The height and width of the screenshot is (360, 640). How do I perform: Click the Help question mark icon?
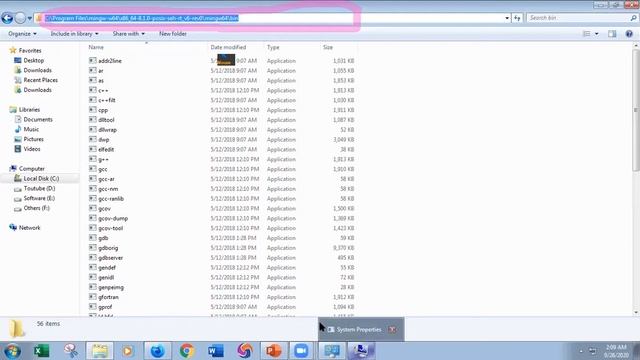point(629,34)
